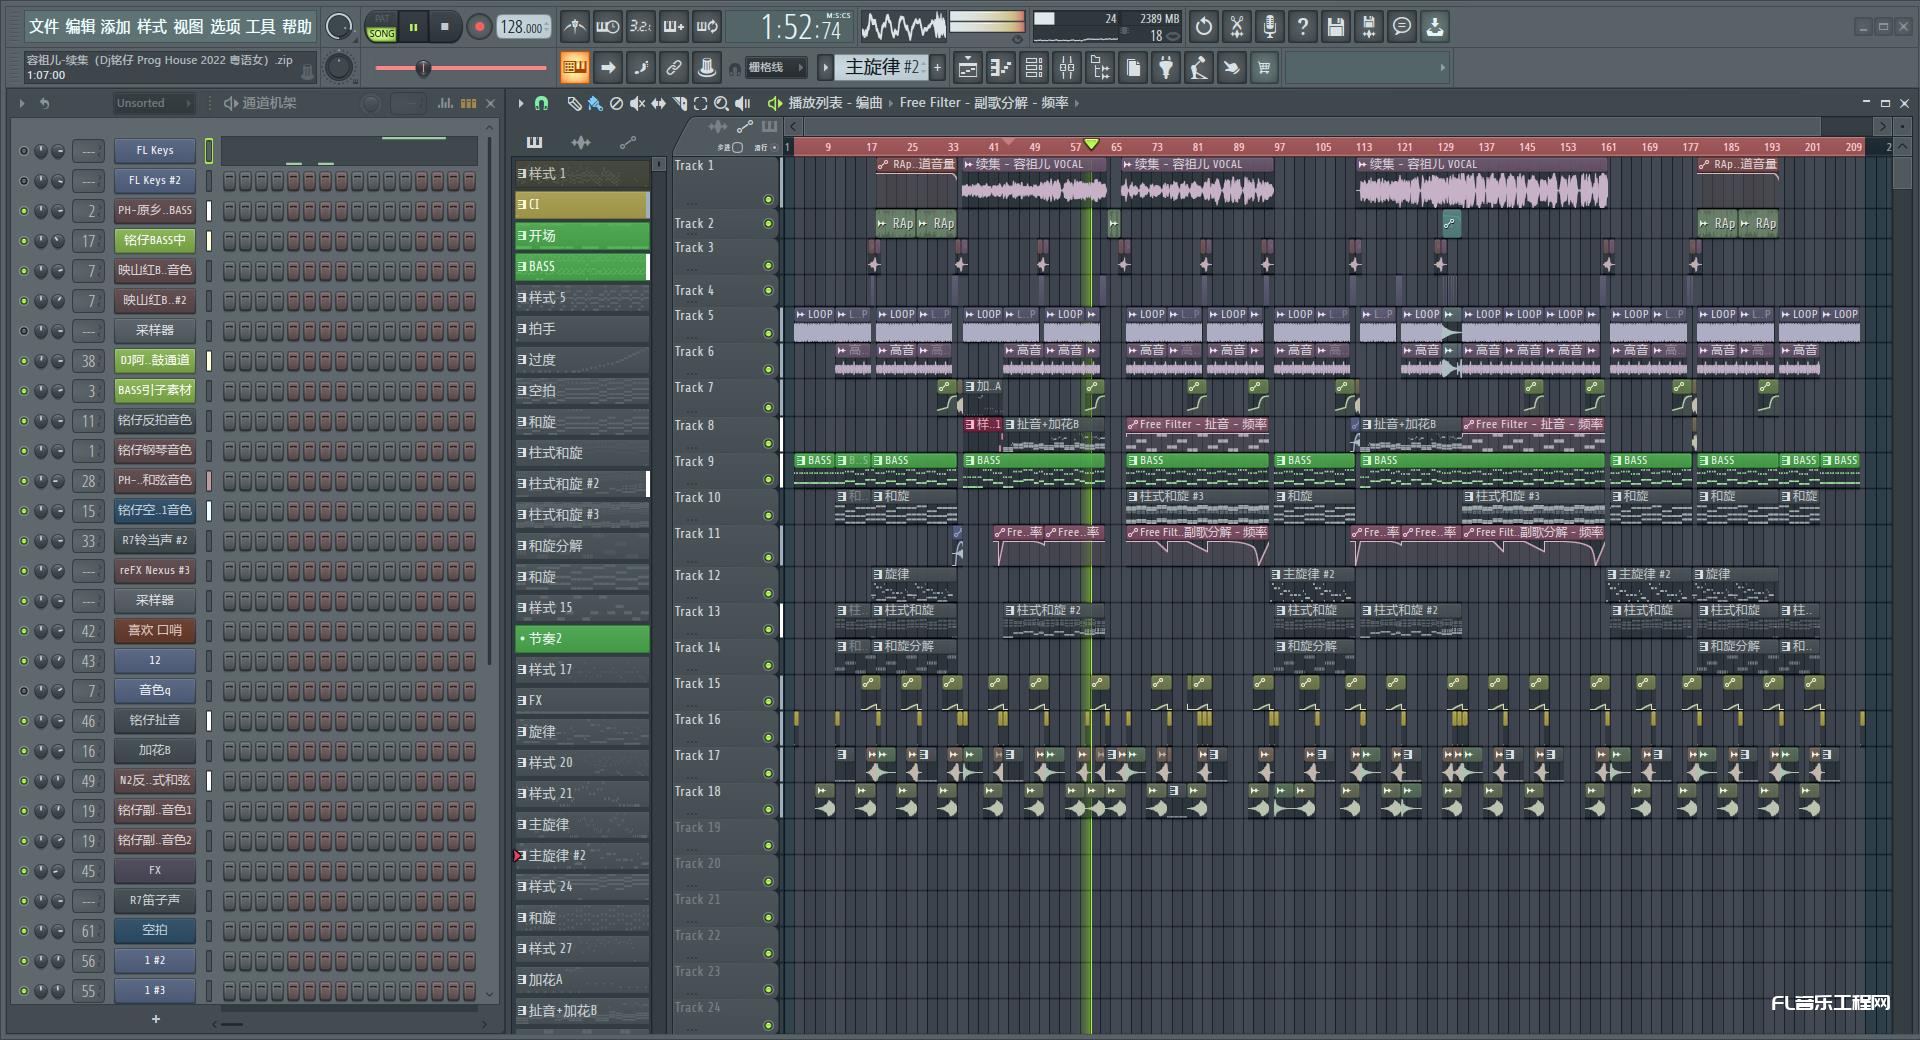Open the shopping cart content library
The image size is (1920, 1040).
tap(1264, 68)
